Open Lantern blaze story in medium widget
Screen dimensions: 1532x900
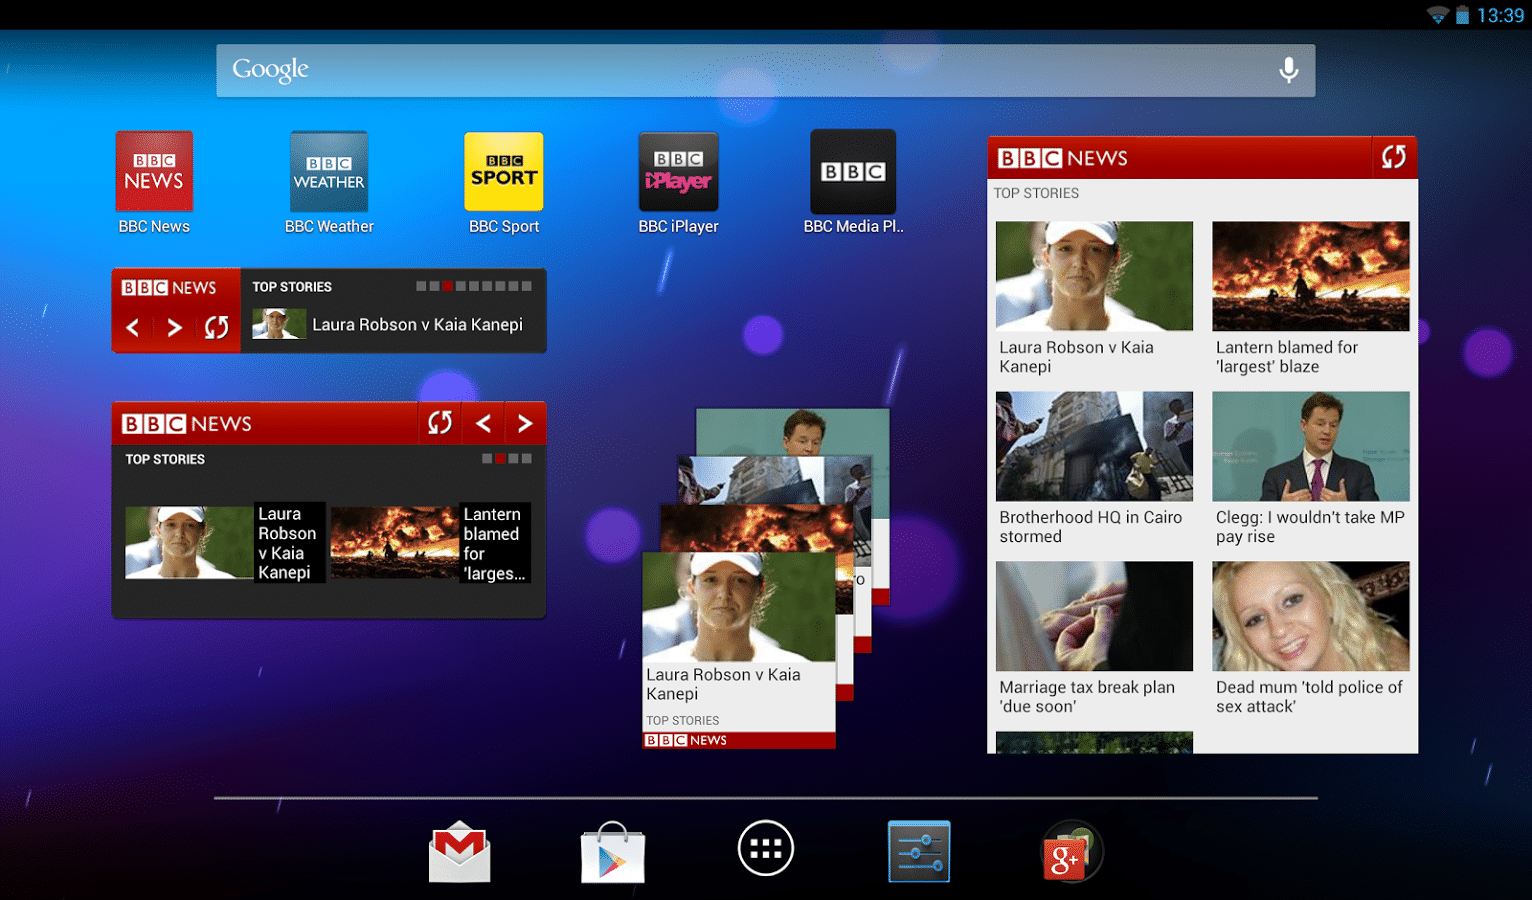431,542
